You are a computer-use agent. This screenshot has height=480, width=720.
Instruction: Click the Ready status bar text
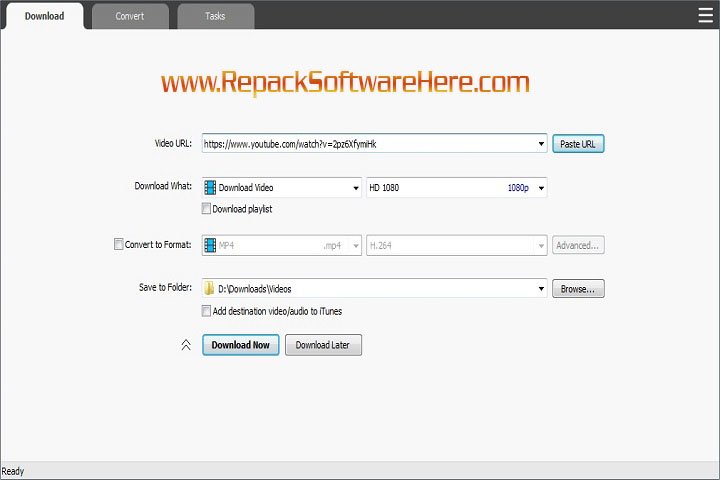point(13,471)
